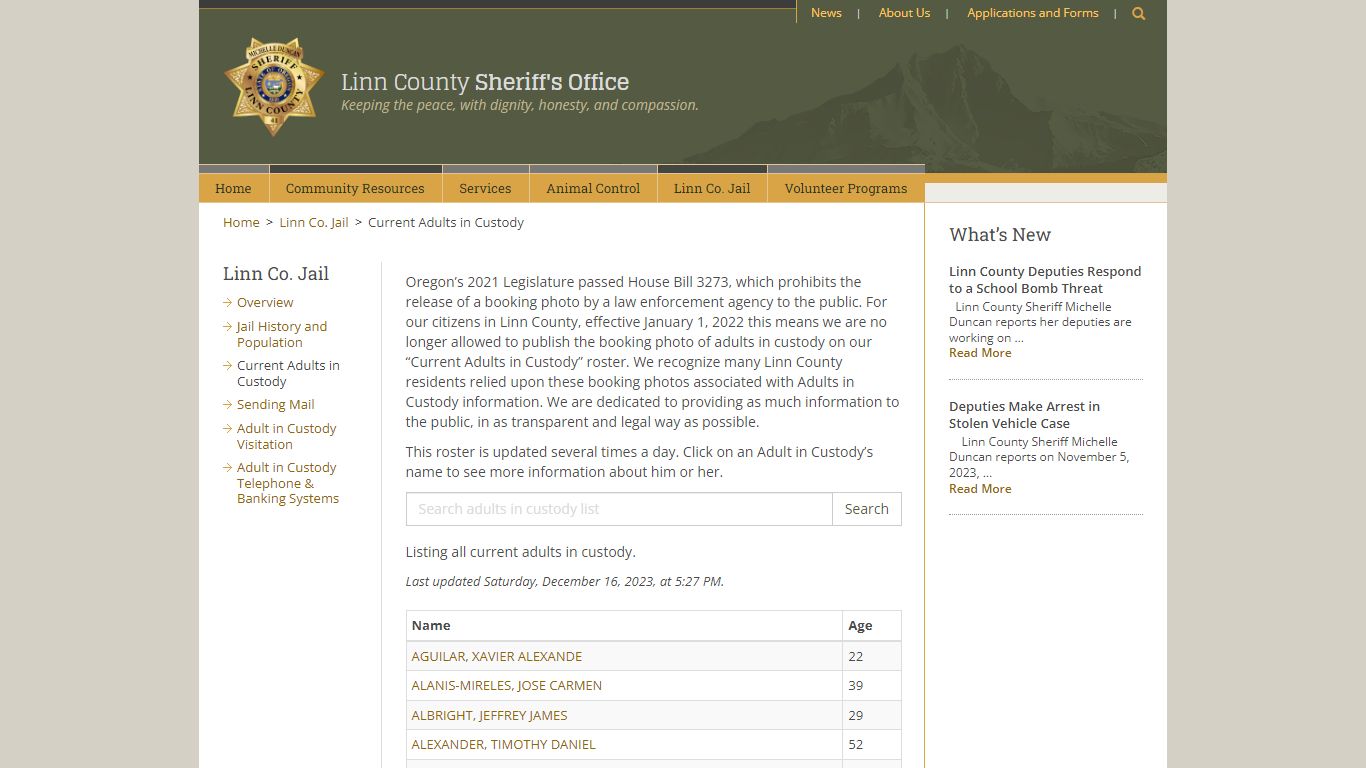Open record for AGUILAR, XAVIER ALEXANDE
The image size is (1366, 768).
[496, 656]
